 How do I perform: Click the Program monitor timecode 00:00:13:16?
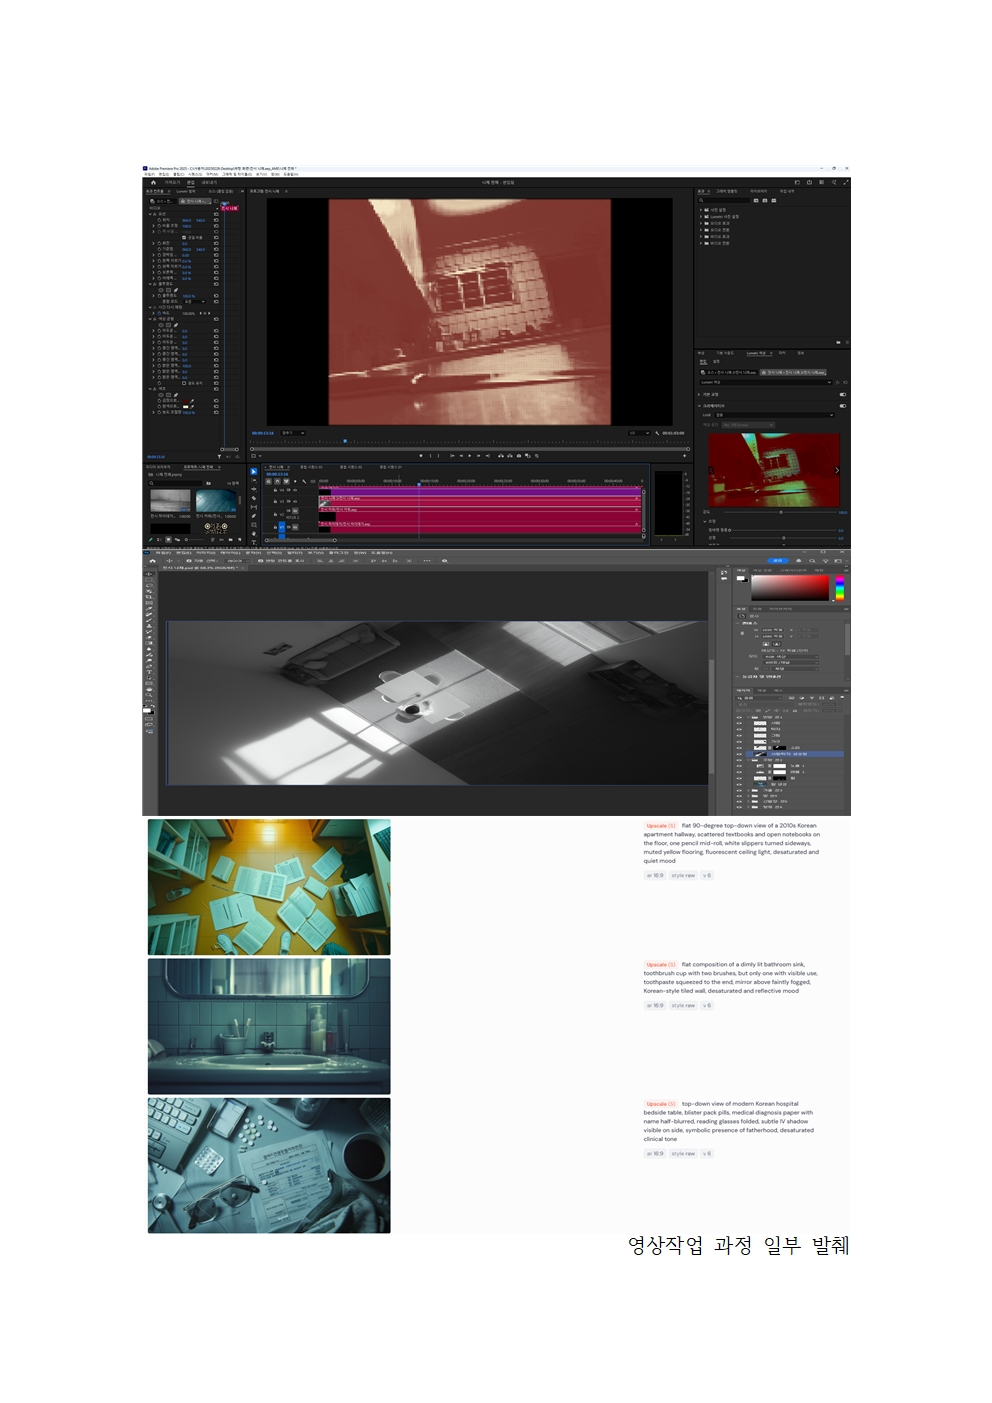263,433
